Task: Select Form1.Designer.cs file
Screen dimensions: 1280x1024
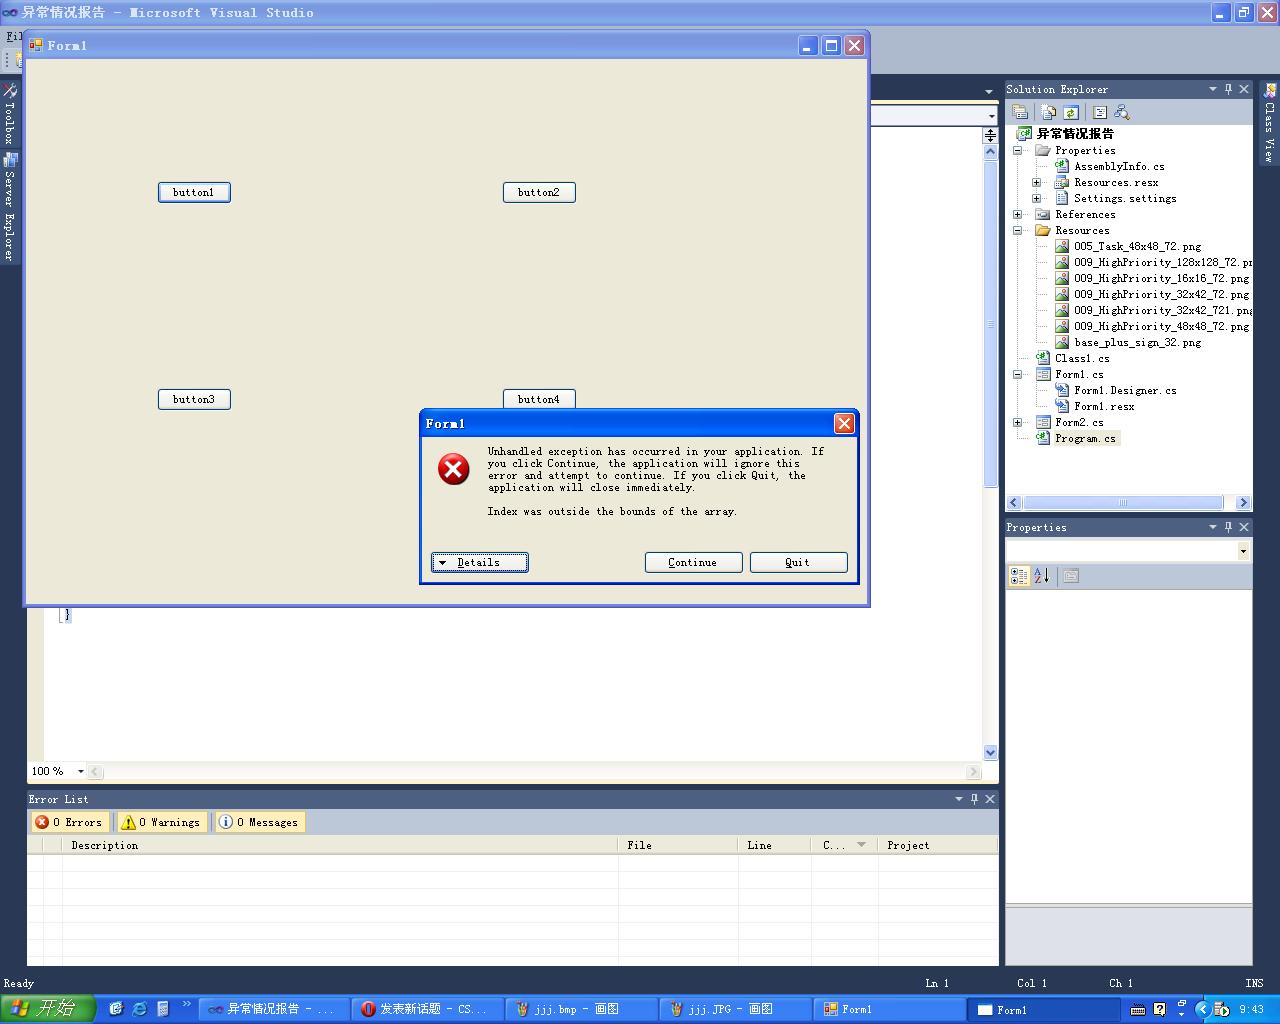Action: (1125, 390)
